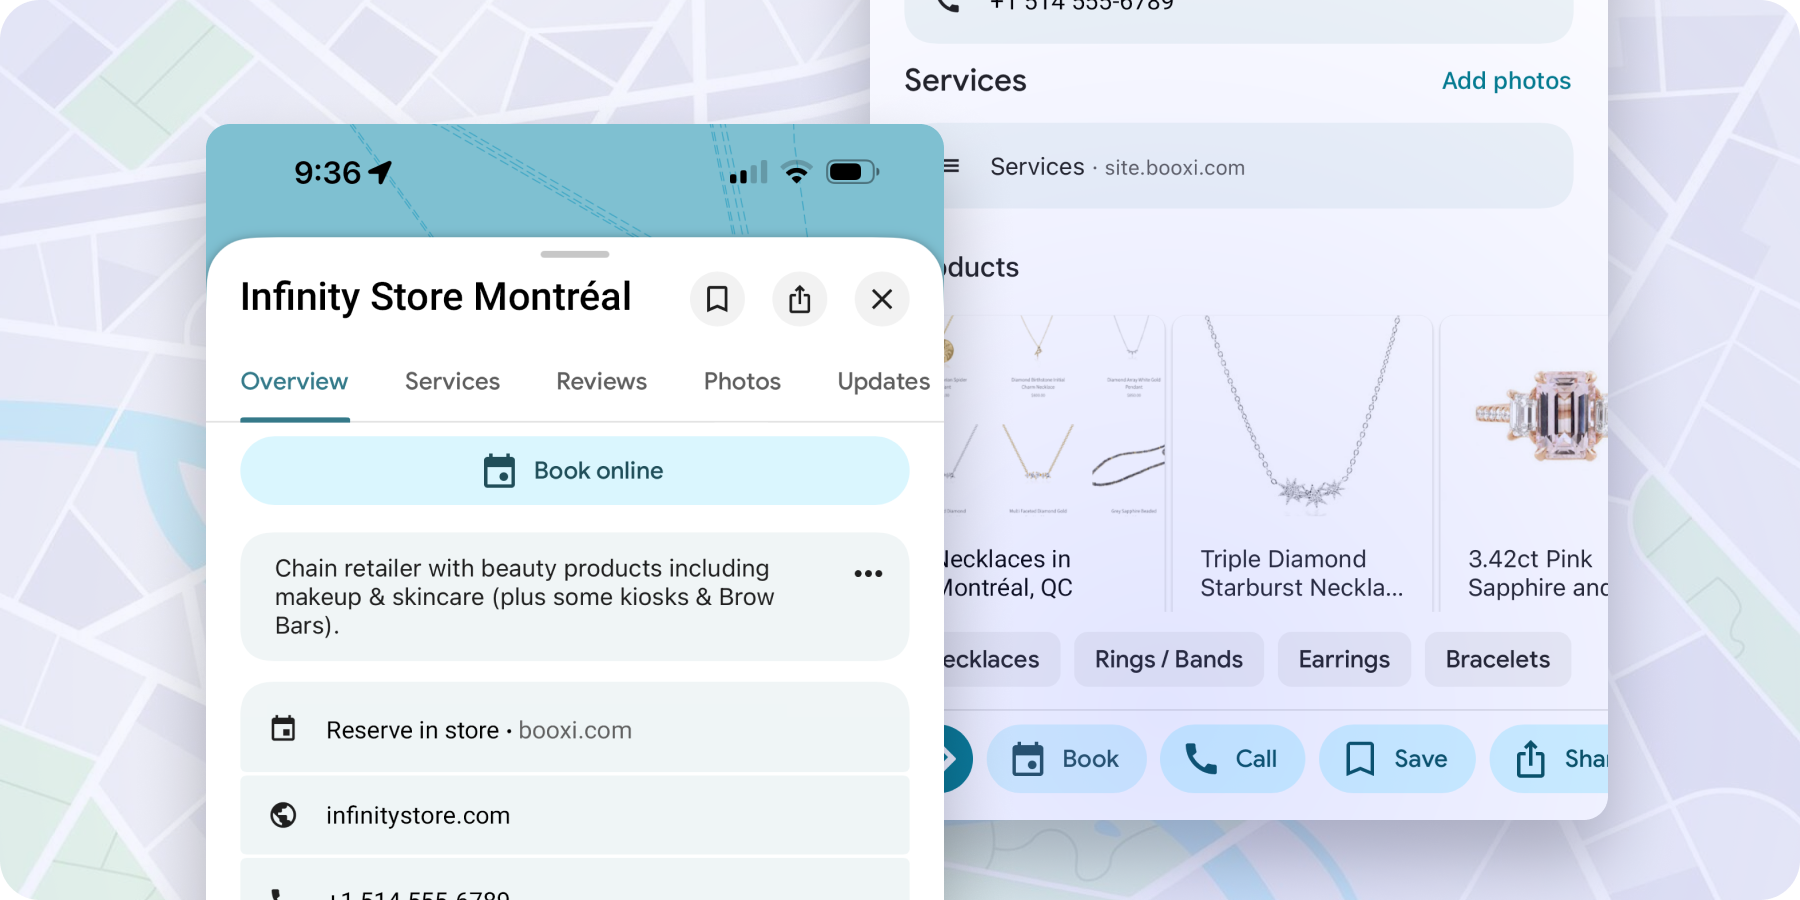Click the phone icon on the Call chip

tap(1201, 759)
